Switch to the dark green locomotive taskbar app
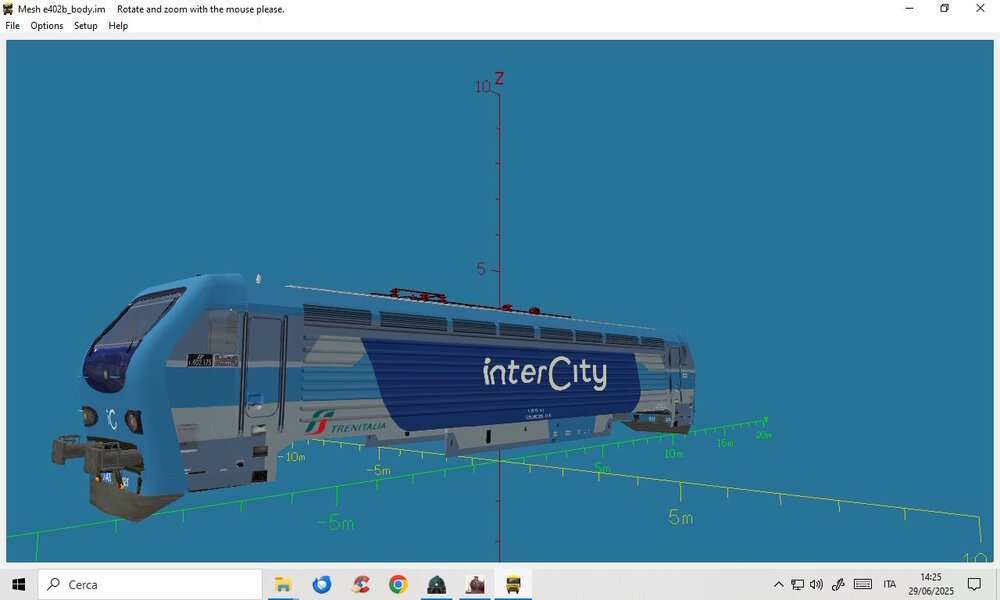Viewport: 1000px width, 600px height. click(x=437, y=584)
